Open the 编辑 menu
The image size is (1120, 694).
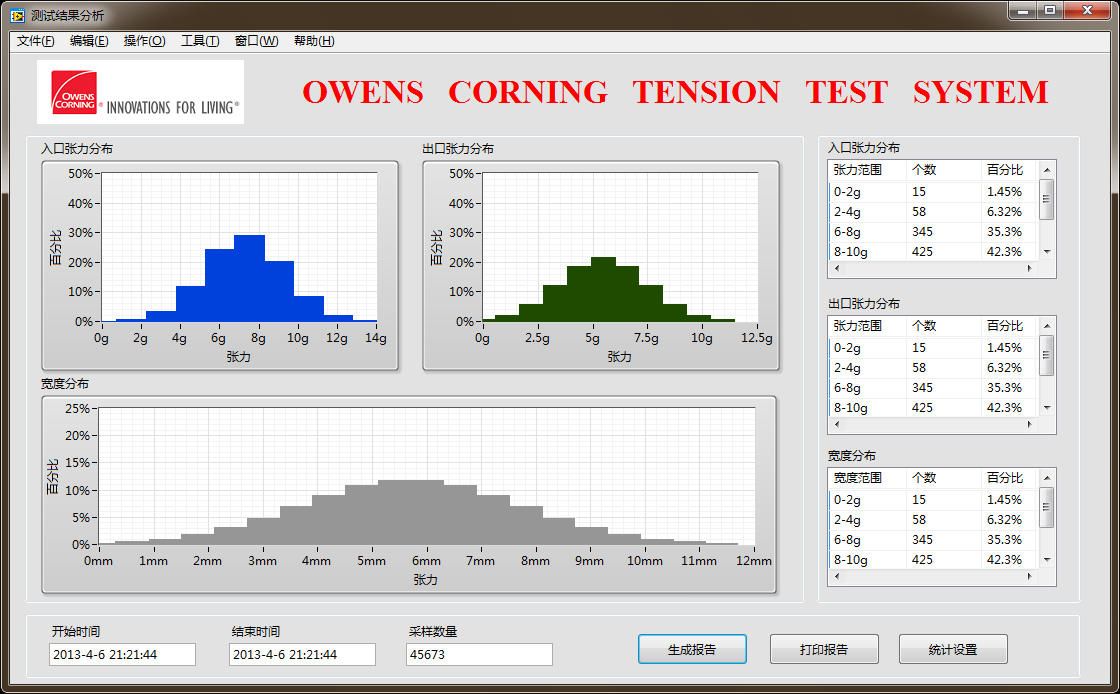tap(89, 41)
